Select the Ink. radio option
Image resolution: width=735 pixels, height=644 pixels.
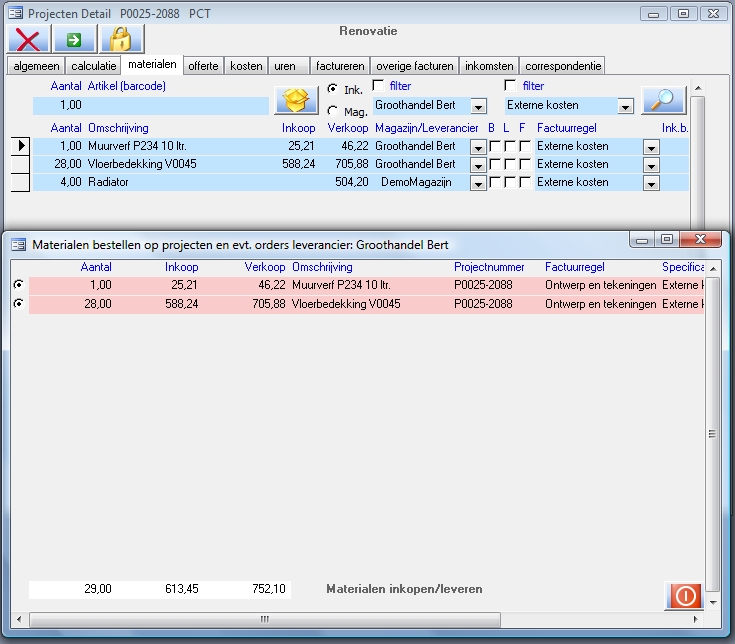(x=332, y=89)
